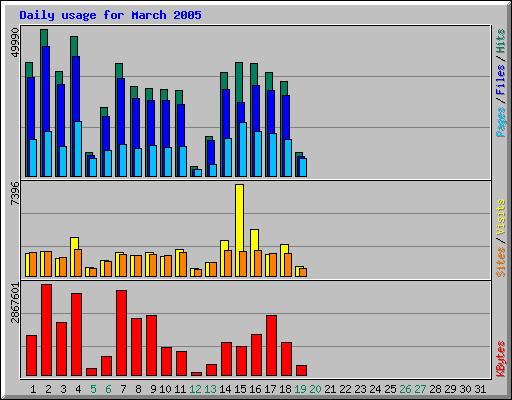Click day number 3 on the axis
Screen dimensions: 512x400
pos(63,389)
